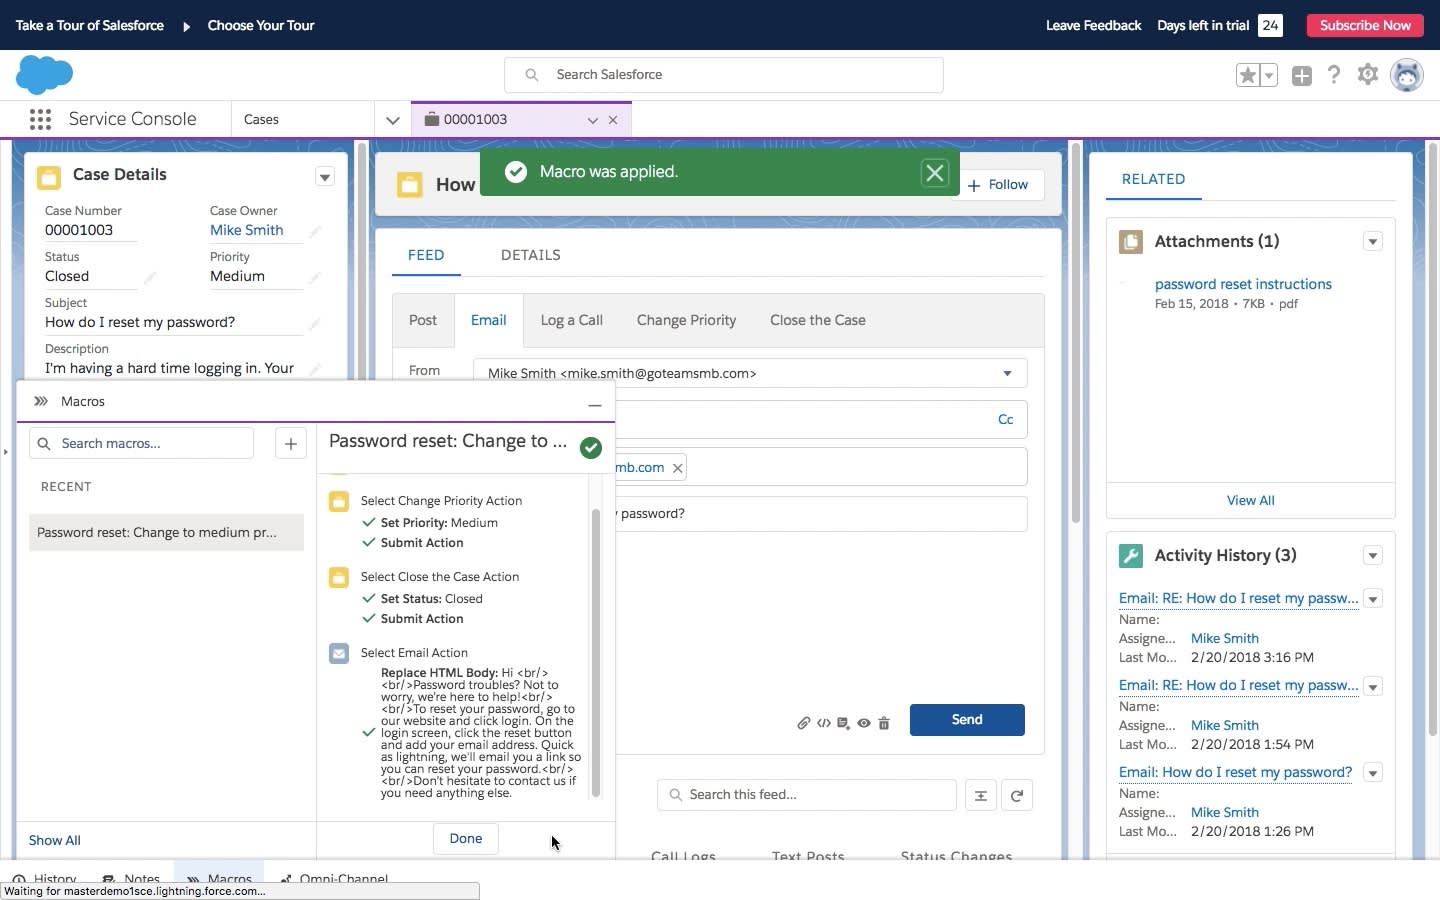1440x900 pixels.
Task: Click Leave Feedback link
Action: (1093, 25)
